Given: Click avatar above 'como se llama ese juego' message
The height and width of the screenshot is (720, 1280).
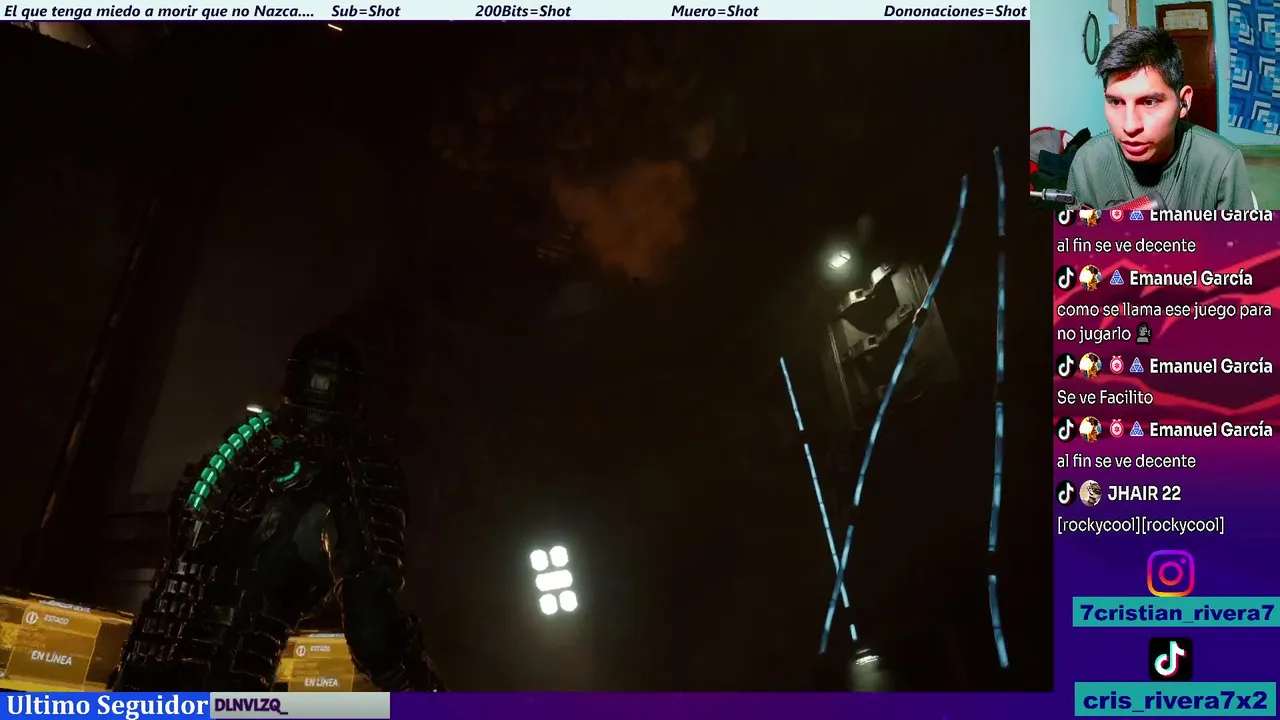Looking at the screenshot, I should click(x=1090, y=278).
